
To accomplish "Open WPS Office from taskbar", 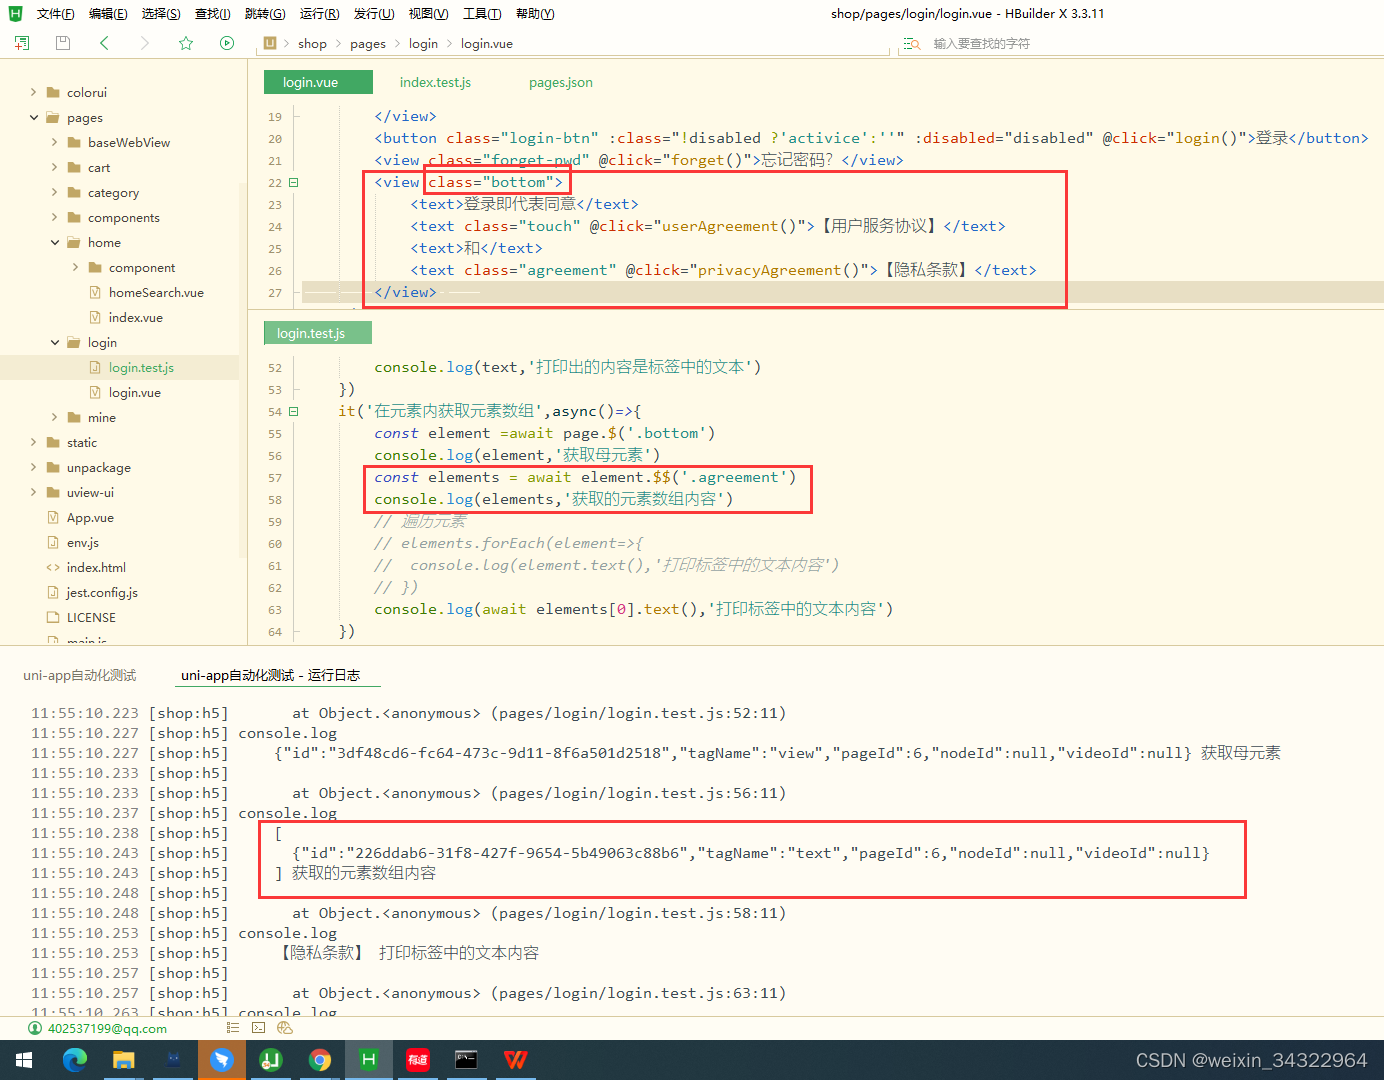I will click(516, 1060).
